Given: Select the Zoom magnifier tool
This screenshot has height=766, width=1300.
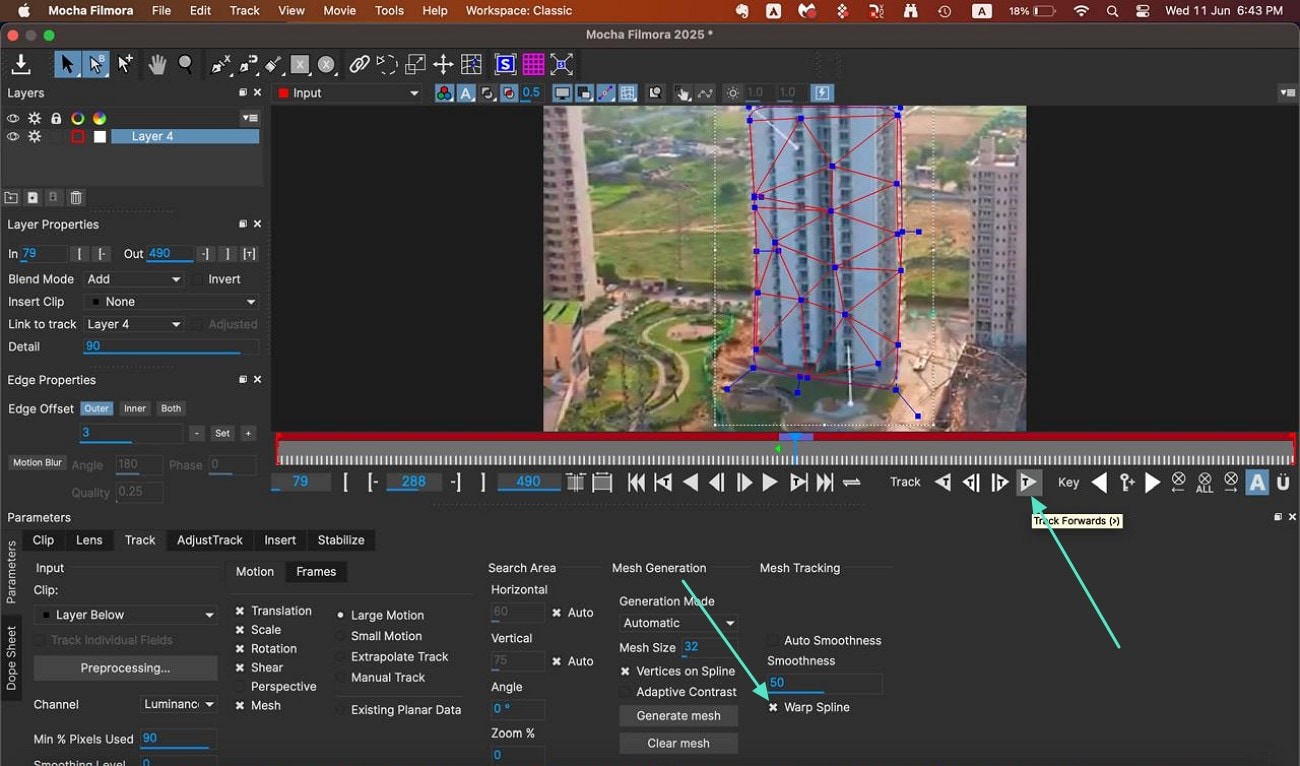Looking at the screenshot, I should 186,64.
